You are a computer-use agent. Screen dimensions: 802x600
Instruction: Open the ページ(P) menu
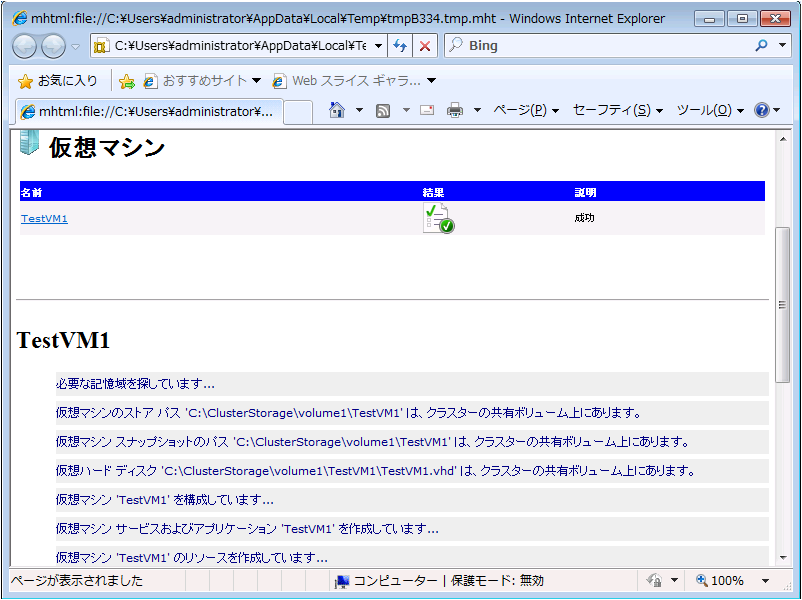click(525, 110)
